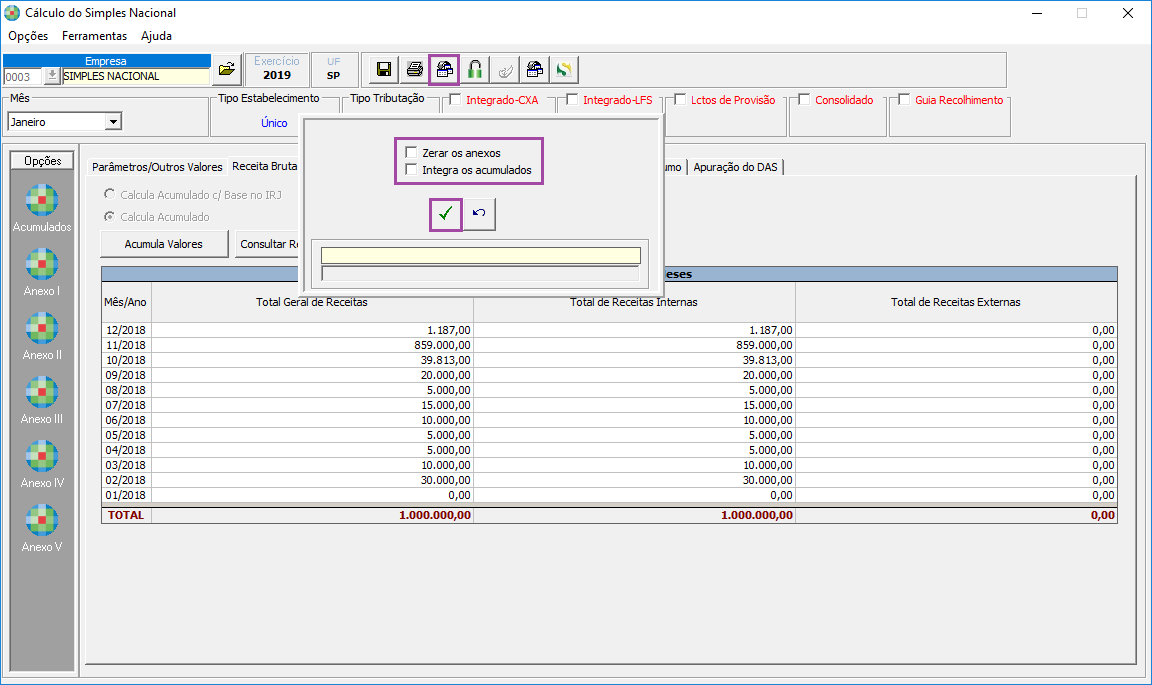This screenshot has width=1152, height=685.
Task: Switch to the Receita Bruta tab
Action: tap(264, 167)
